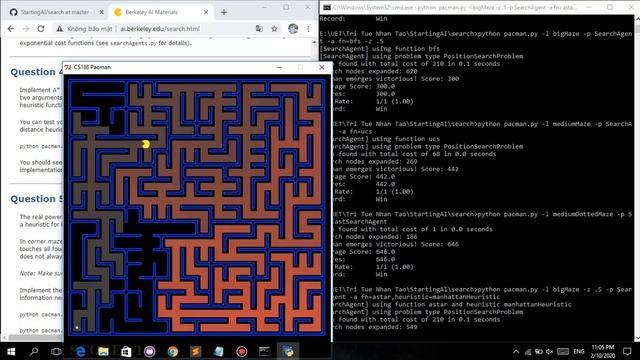The image size is (640, 360).
Task: Open the Action Center notifications
Action: pos(627,351)
